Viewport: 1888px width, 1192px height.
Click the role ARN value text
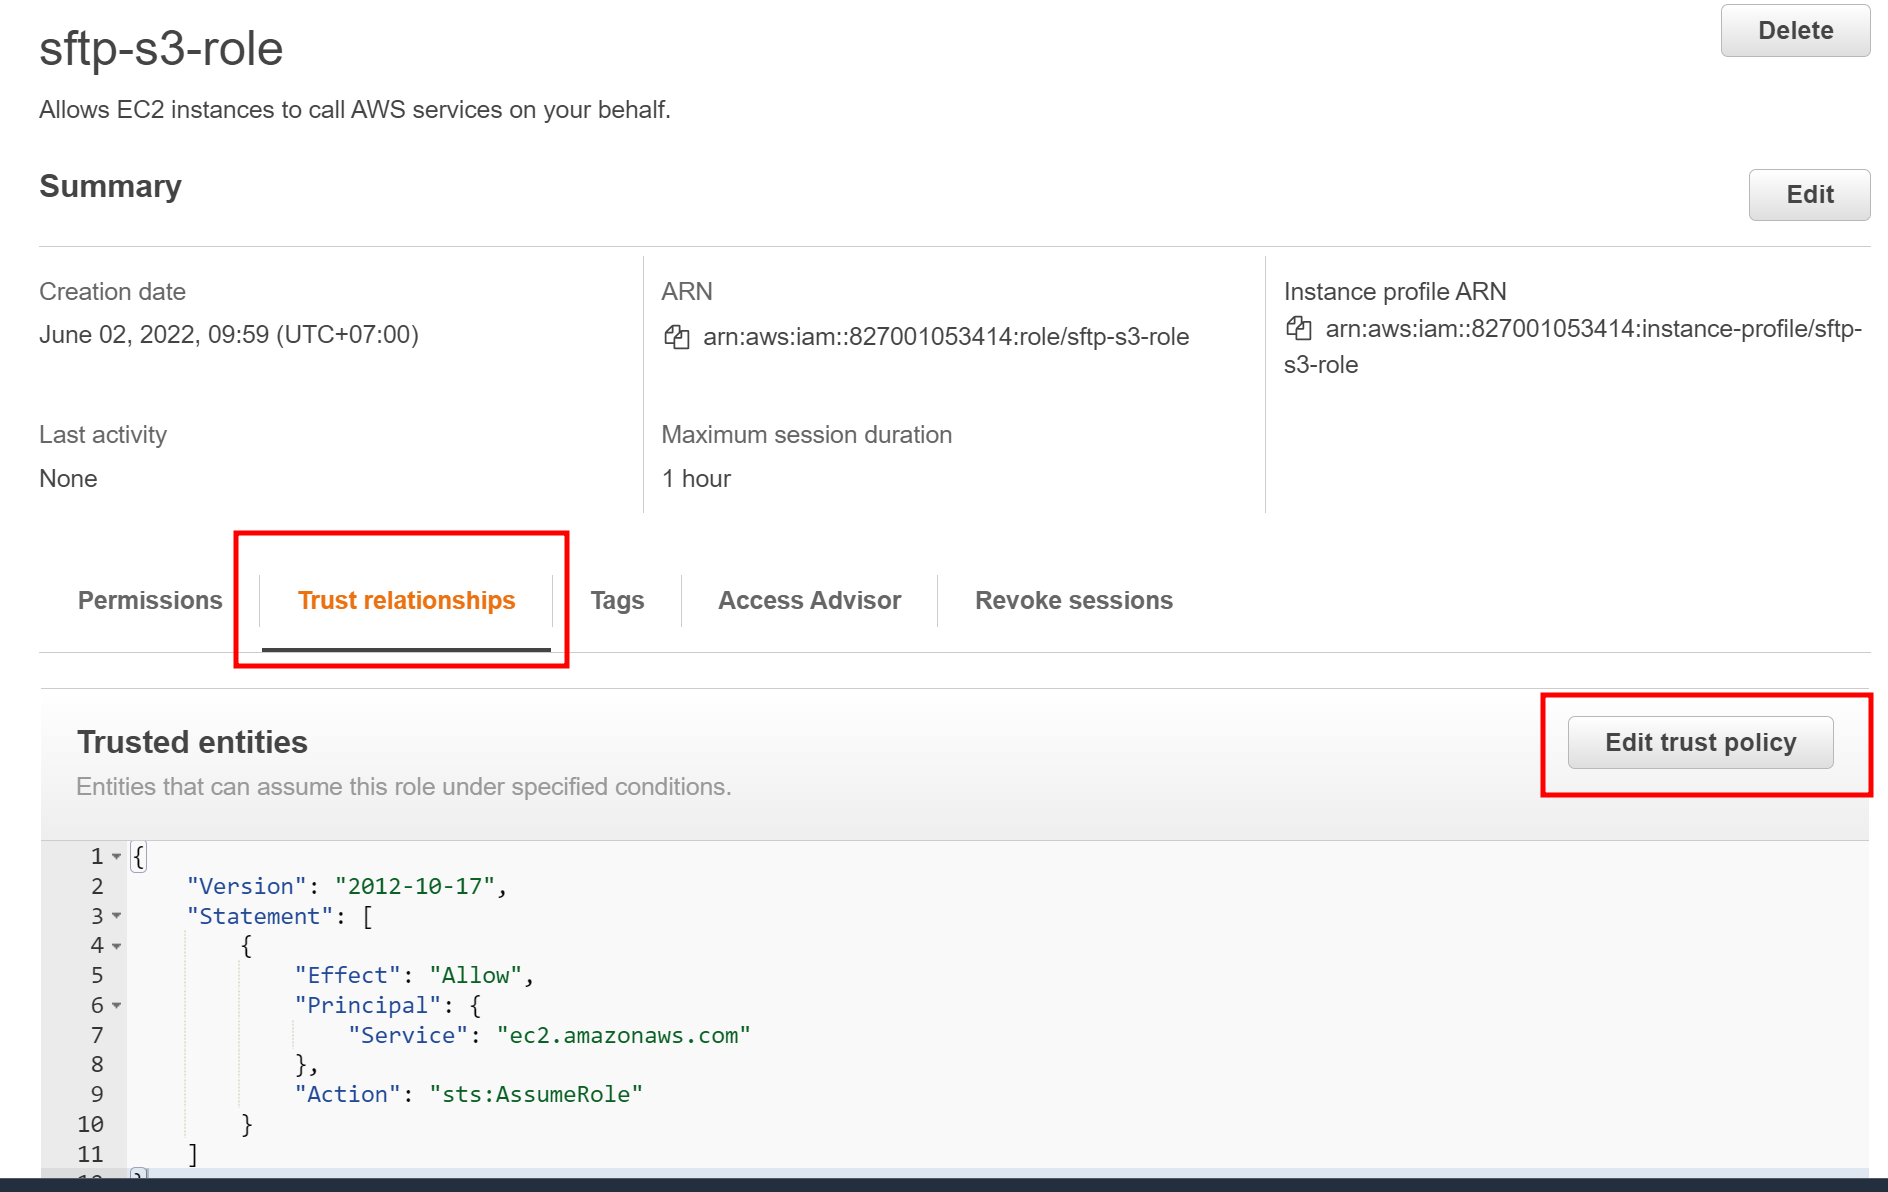pyautogui.click(x=946, y=337)
